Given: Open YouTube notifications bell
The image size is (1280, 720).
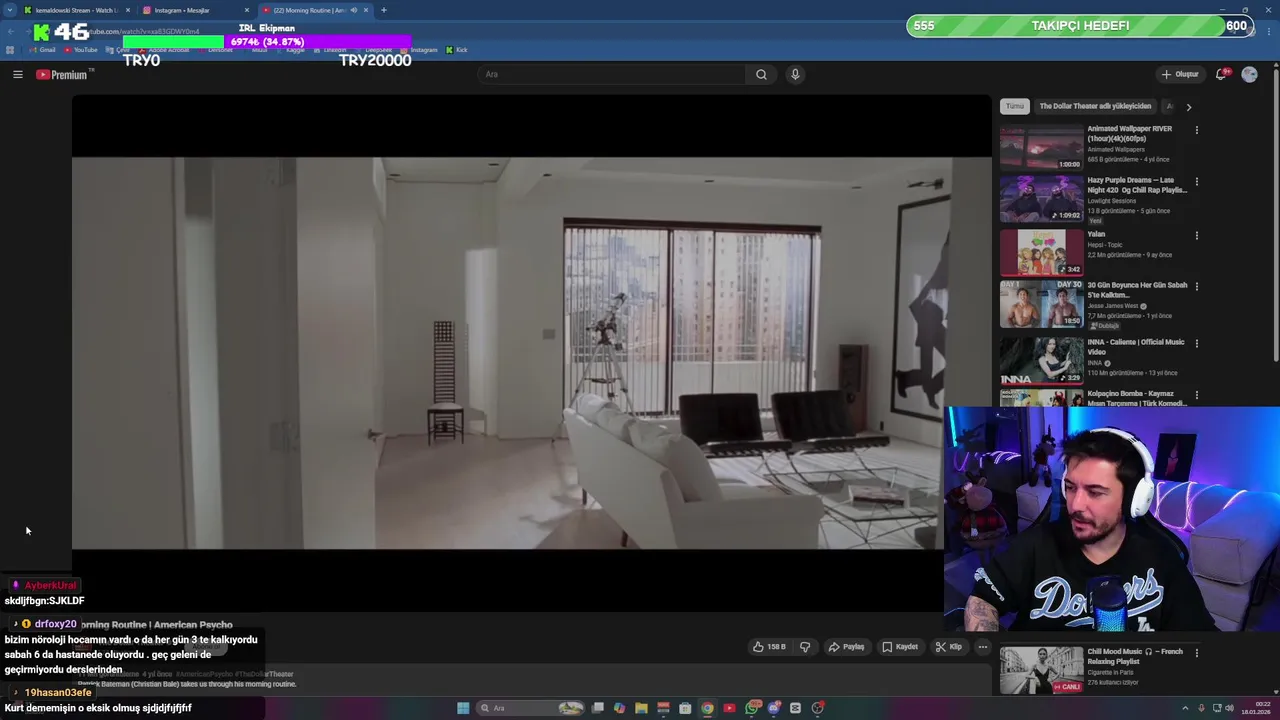Looking at the screenshot, I should point(1222,74).
